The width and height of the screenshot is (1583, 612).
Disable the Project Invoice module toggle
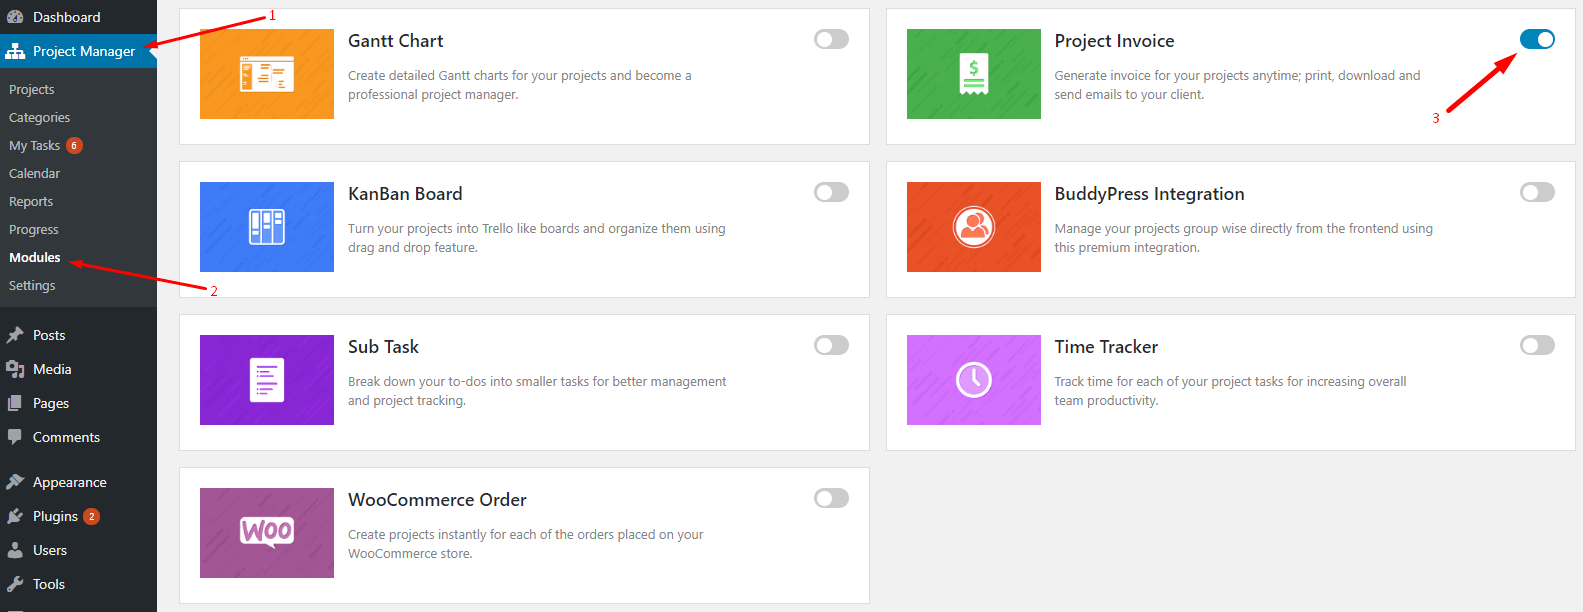click(x=1536, y=39)
